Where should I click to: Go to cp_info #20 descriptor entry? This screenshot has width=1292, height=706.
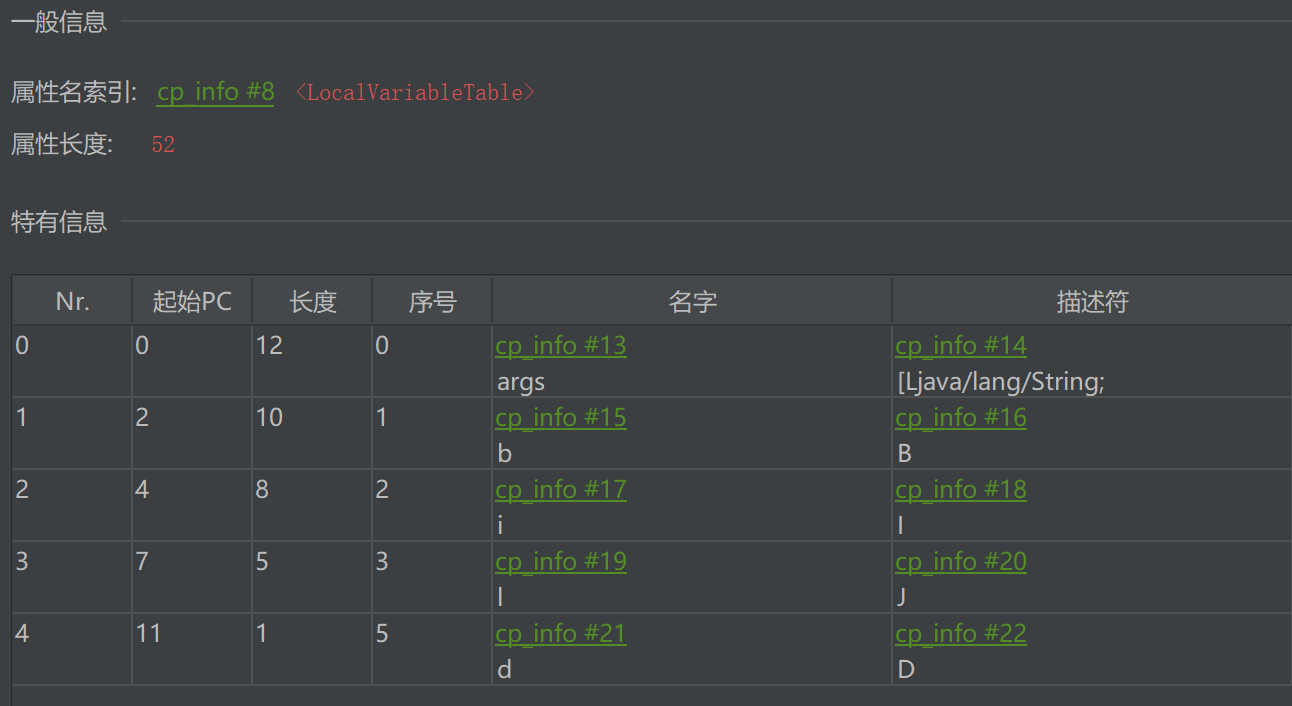(x=961, y=562)
